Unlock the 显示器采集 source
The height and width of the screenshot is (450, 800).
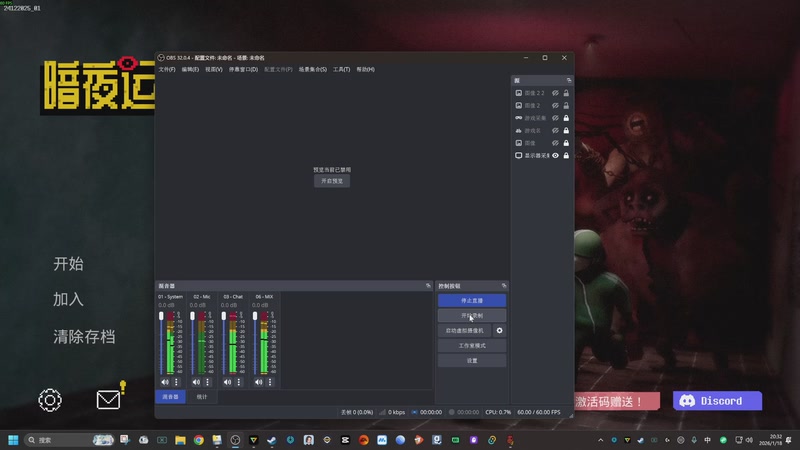click(x=566, y=156)
